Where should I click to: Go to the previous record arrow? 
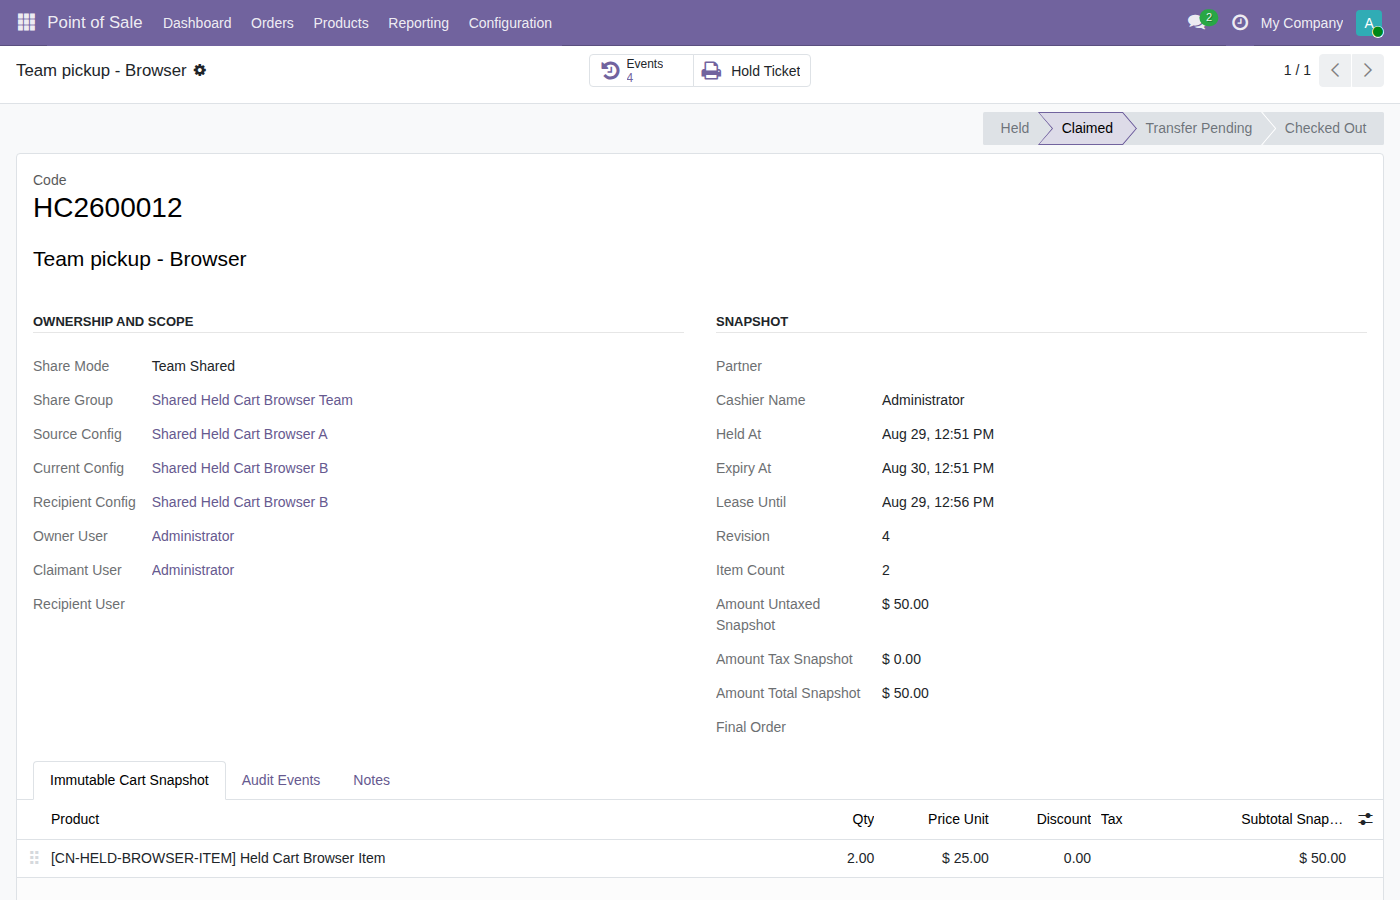[1335, 70]
